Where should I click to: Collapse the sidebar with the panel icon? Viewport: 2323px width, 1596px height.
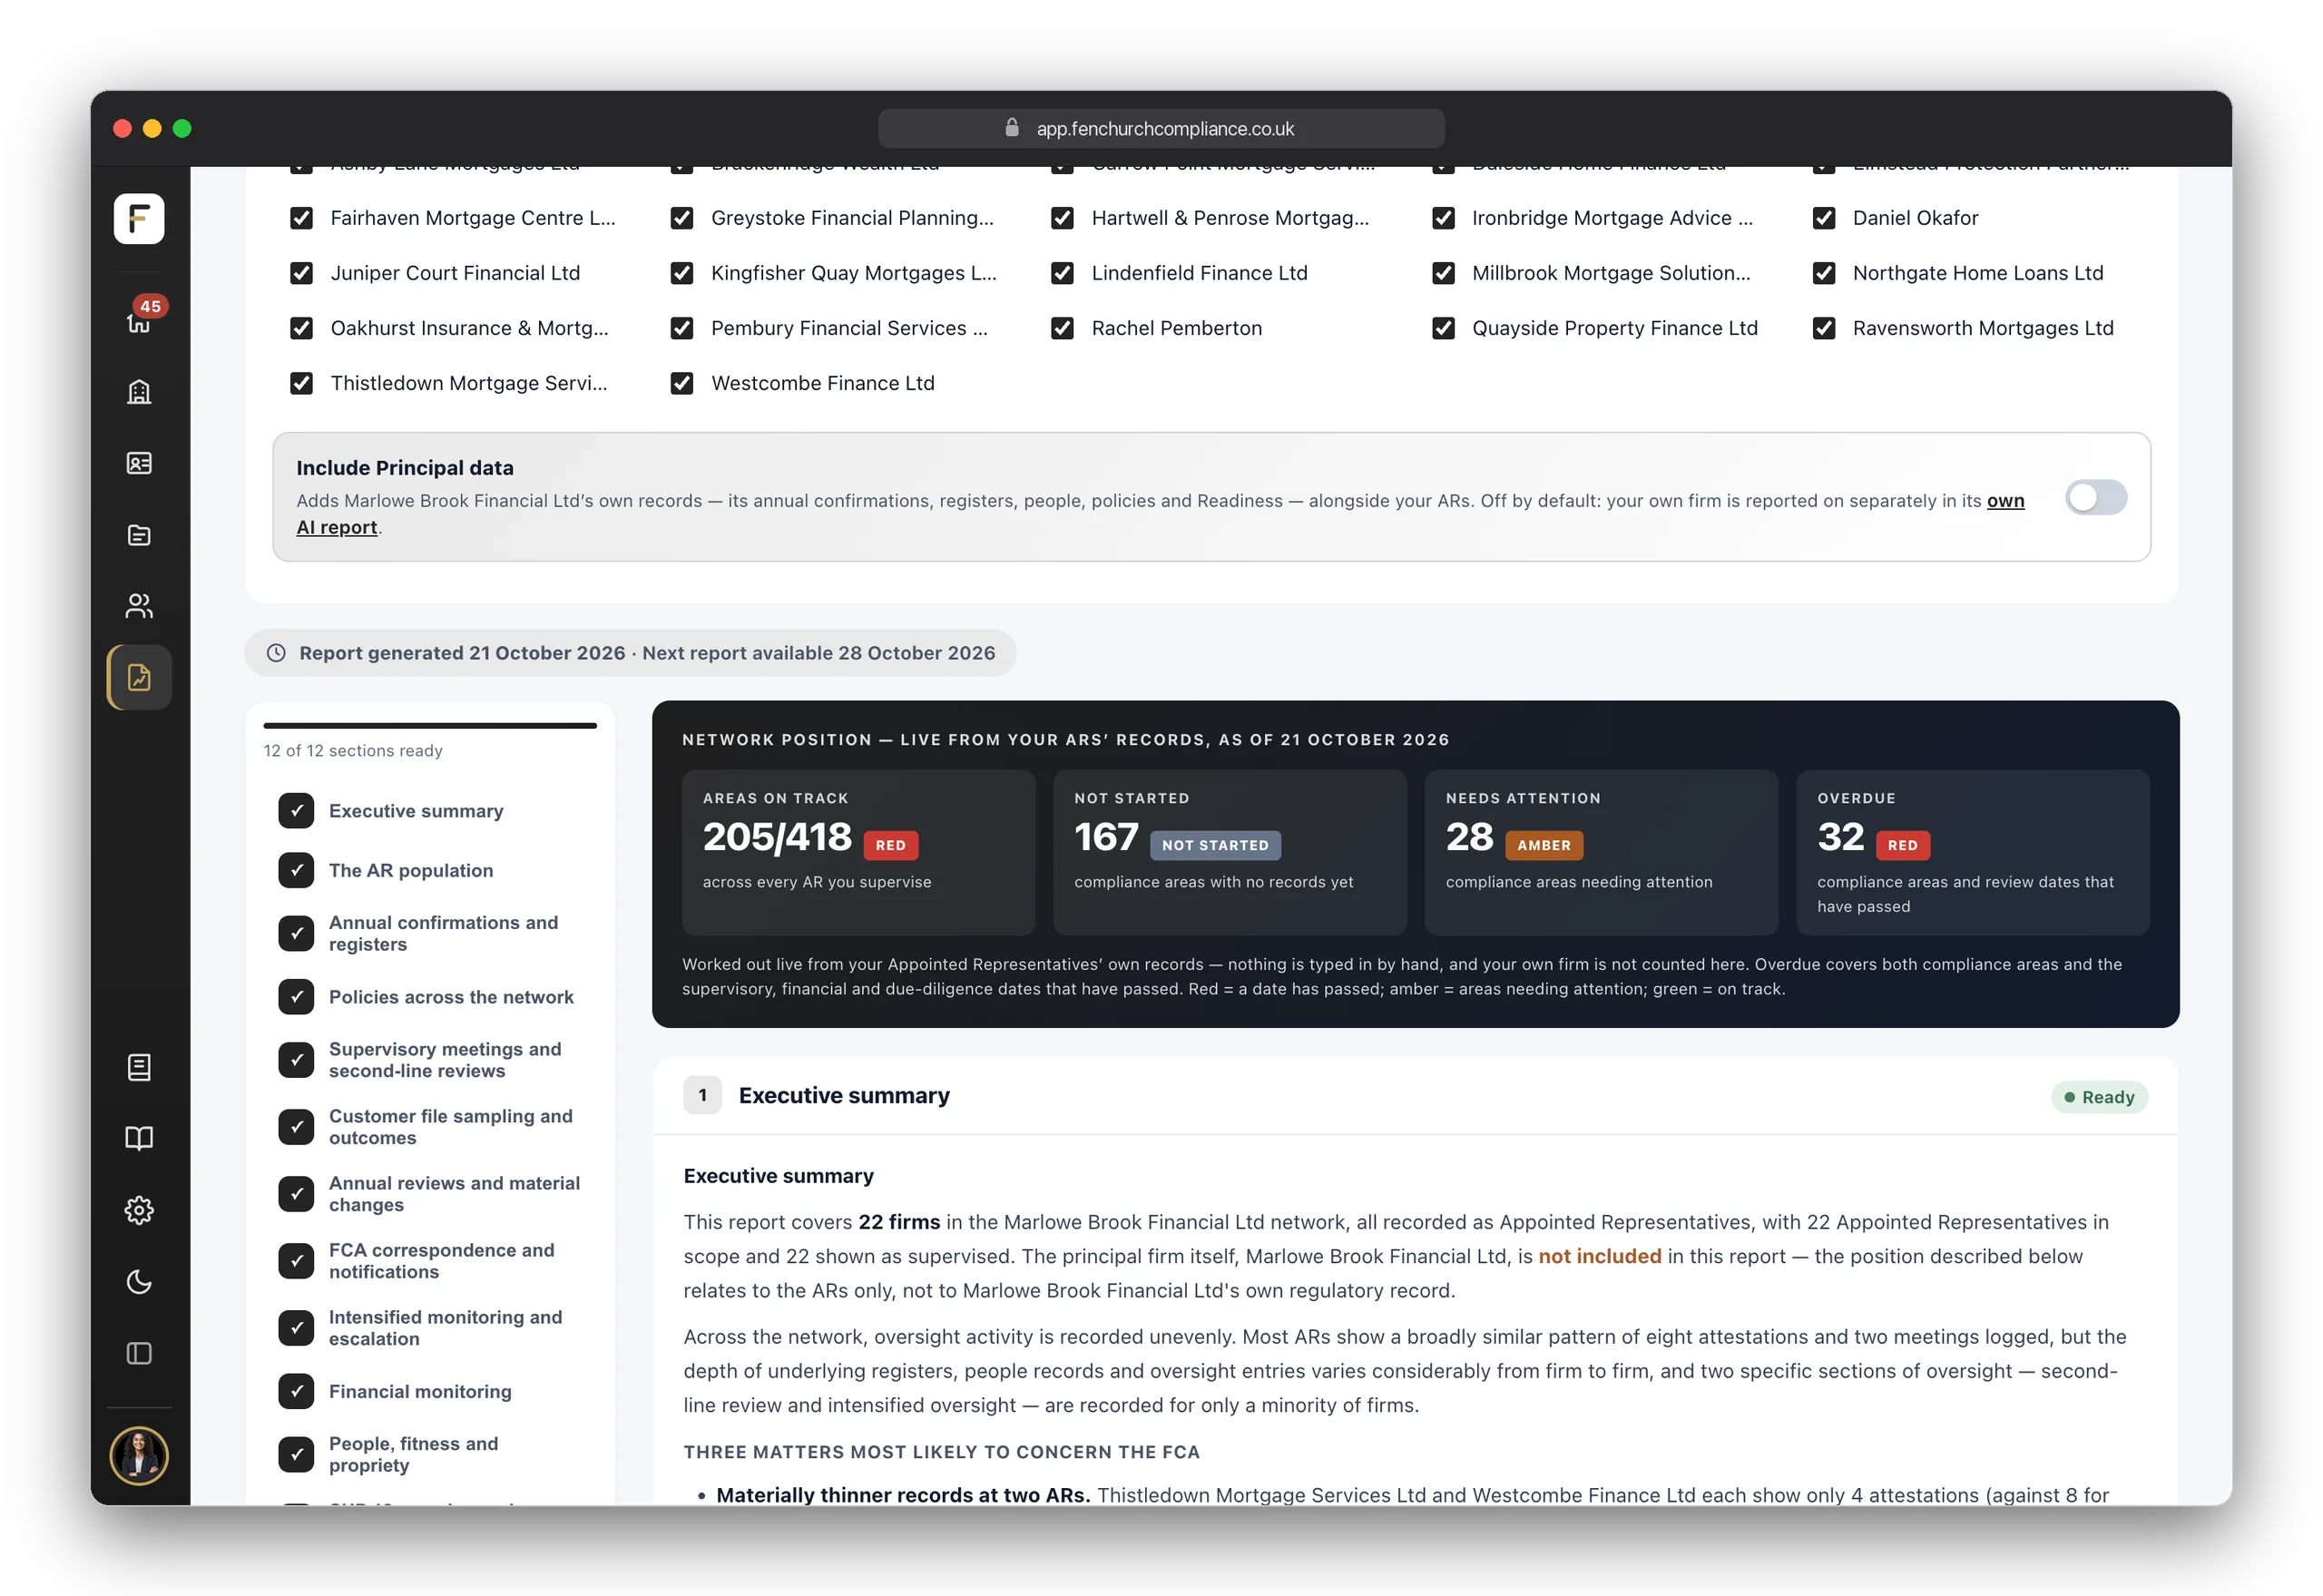[x=139, y=1353]
